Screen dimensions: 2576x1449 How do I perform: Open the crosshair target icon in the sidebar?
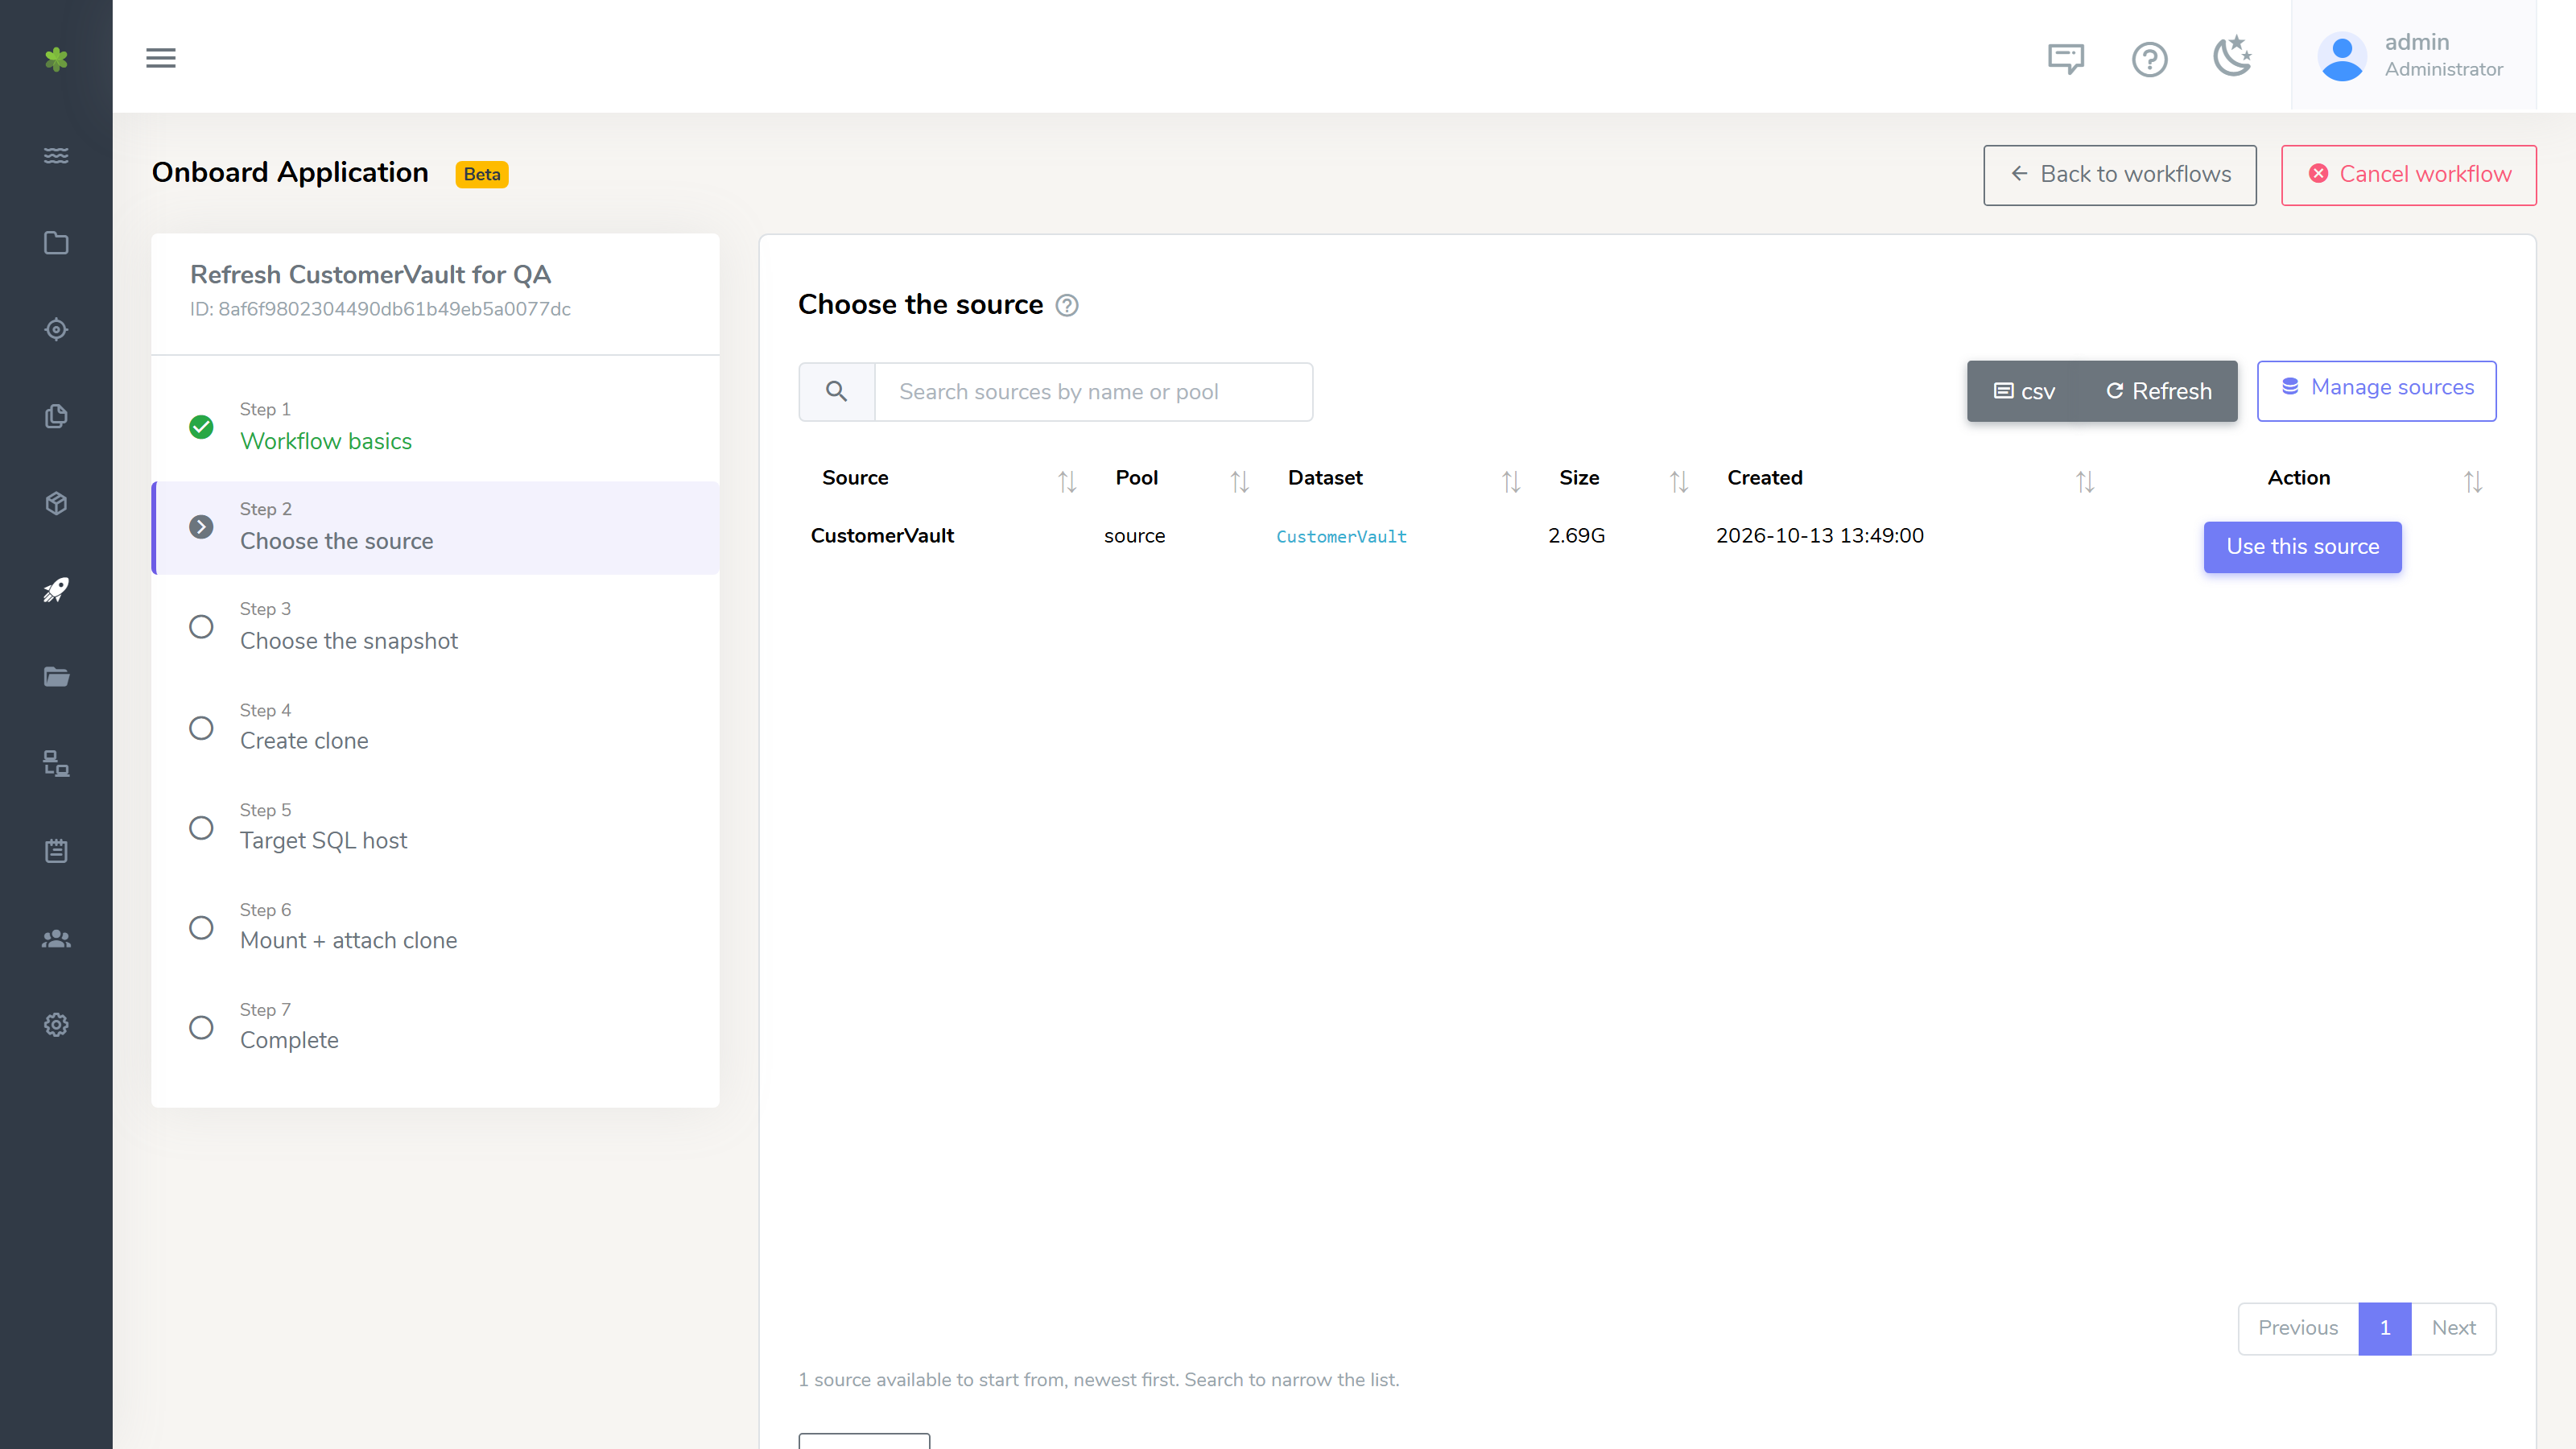click(x=56, y=329)
